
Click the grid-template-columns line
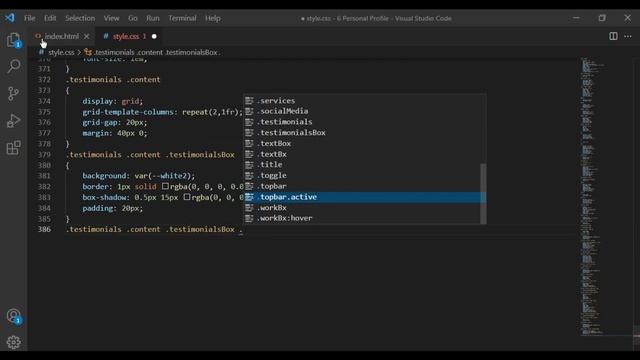(162, 112)
